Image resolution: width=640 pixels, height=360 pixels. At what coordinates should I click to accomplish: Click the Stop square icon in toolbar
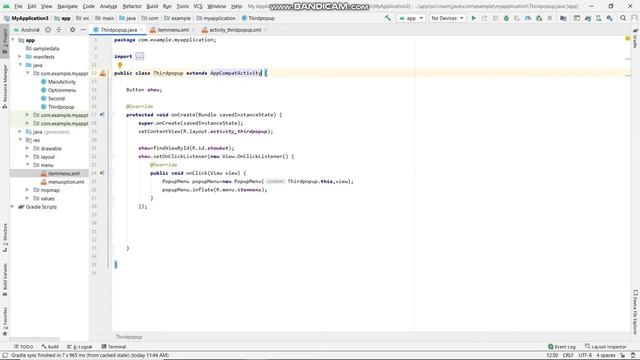coord(550,18)
